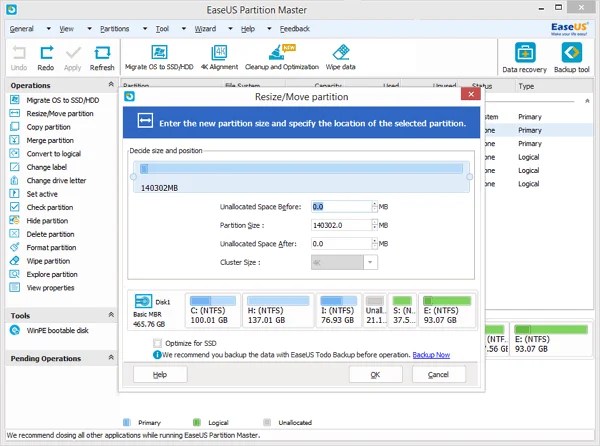Click the Cancel button
Image resolution: width=600 pixels, height=446 pixels.
(439, 374)
